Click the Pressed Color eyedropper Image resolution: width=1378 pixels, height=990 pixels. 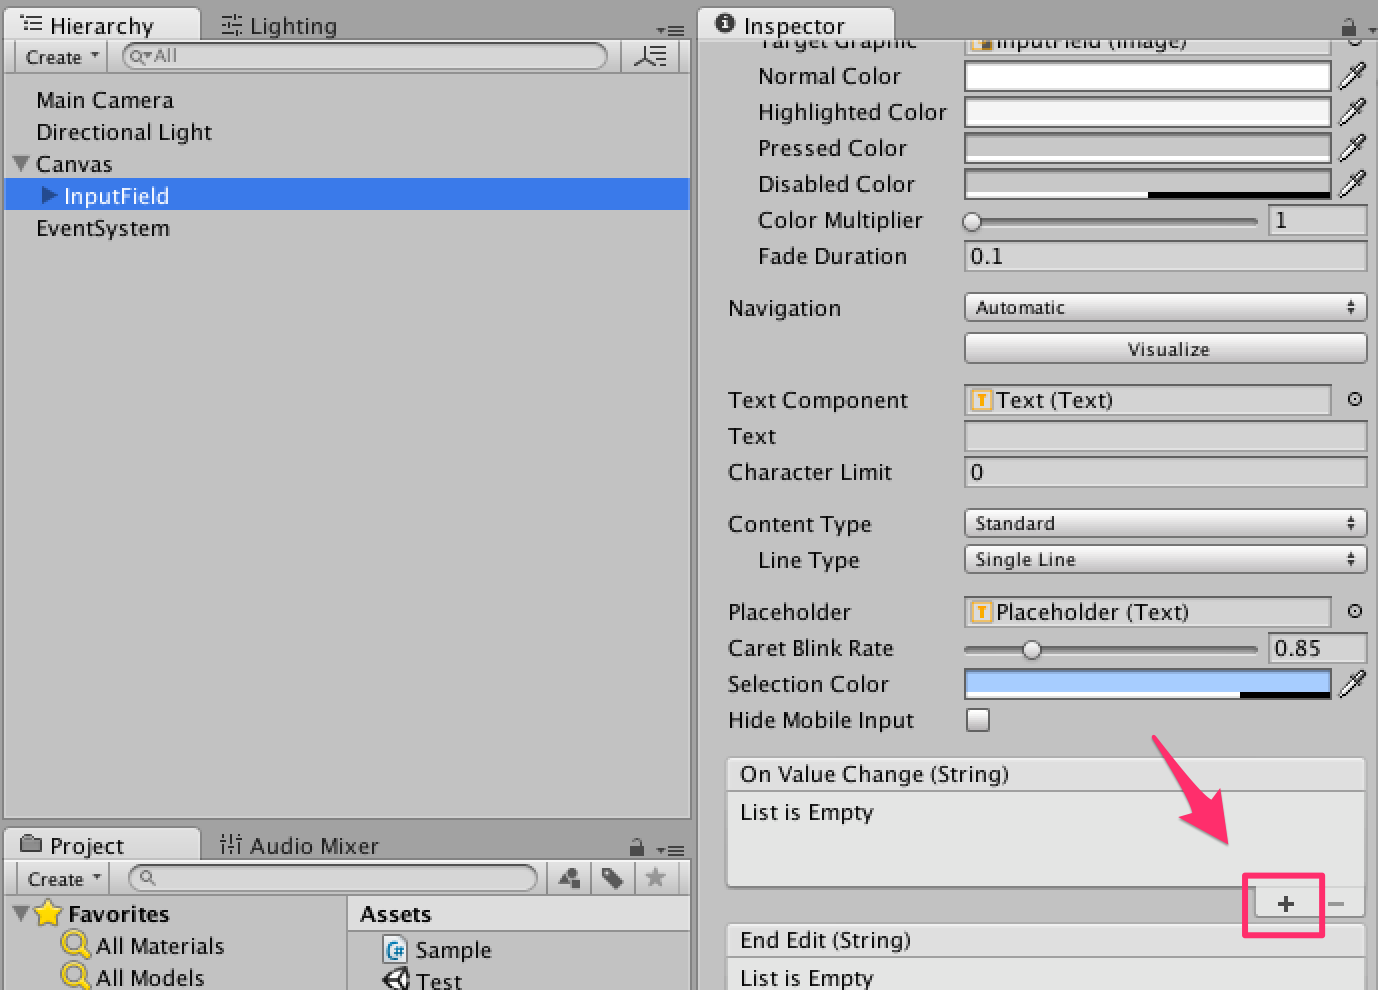pos(1353,147)
